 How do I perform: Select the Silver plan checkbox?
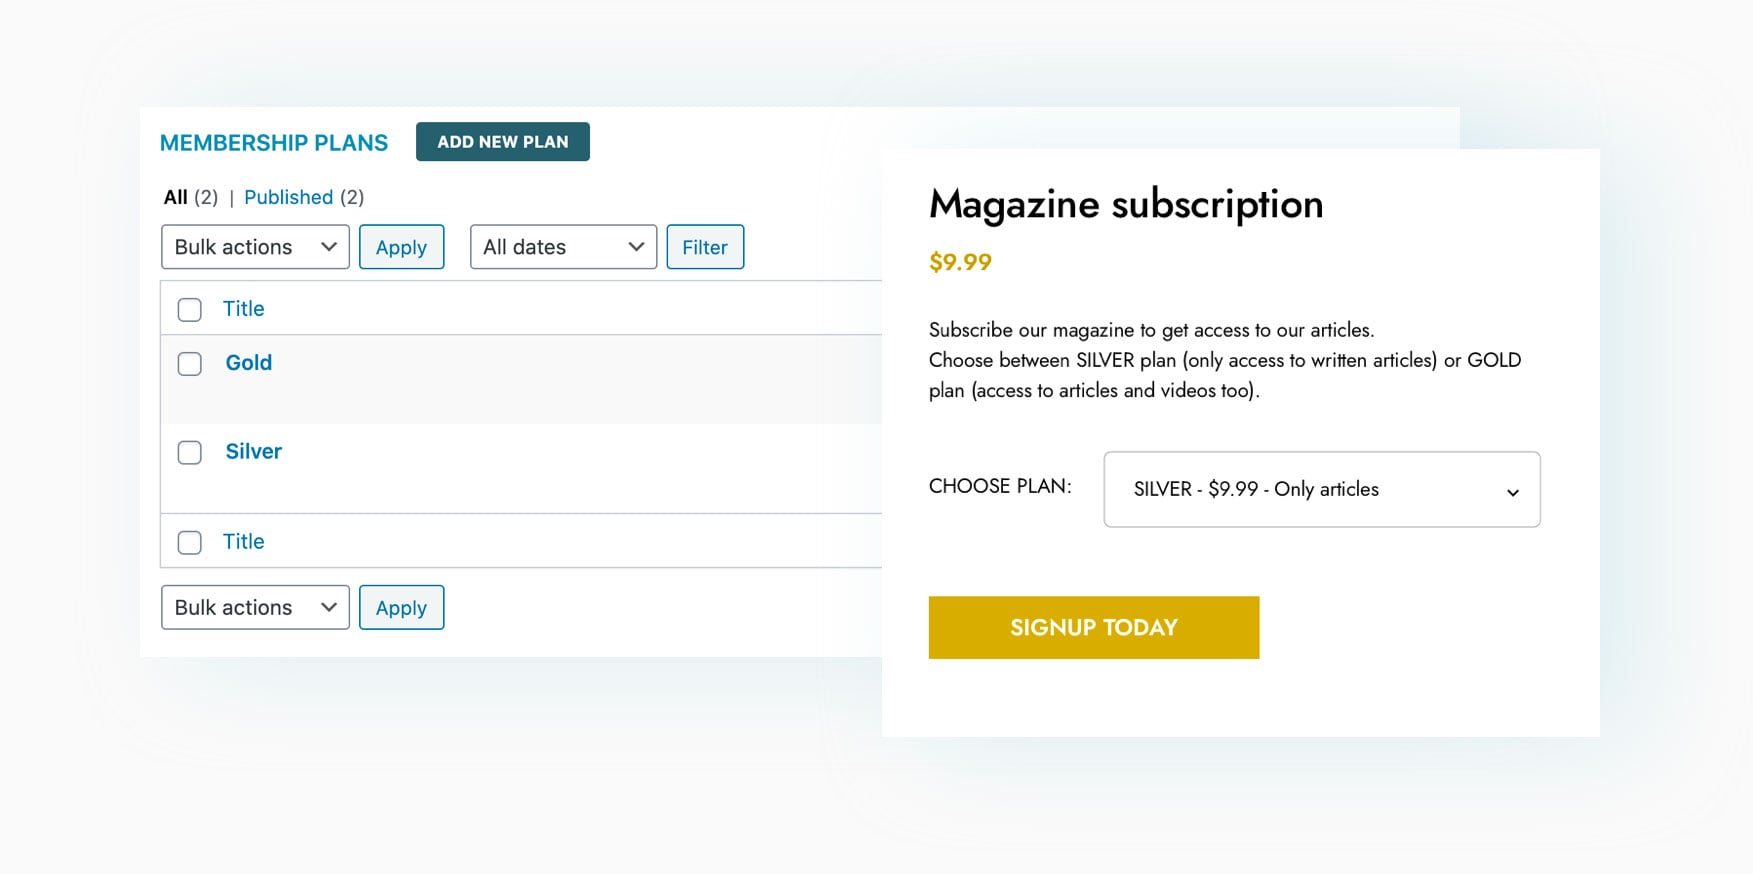pos(190,453)
